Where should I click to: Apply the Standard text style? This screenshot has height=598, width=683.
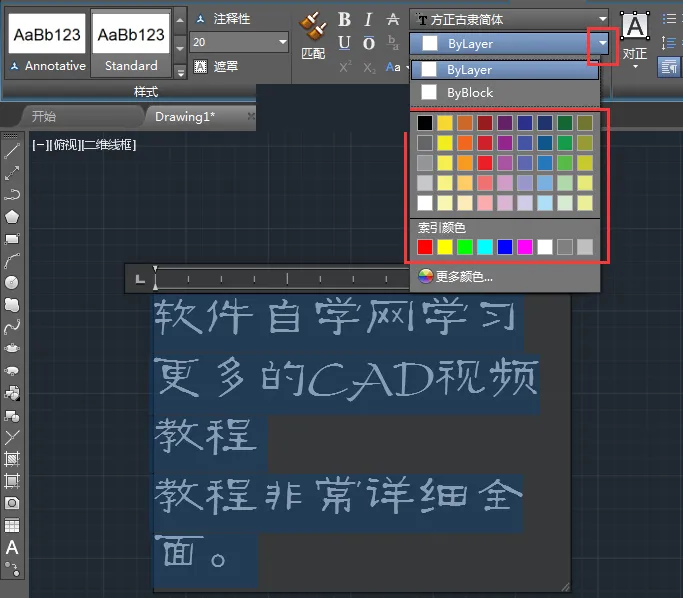point(131,45)
